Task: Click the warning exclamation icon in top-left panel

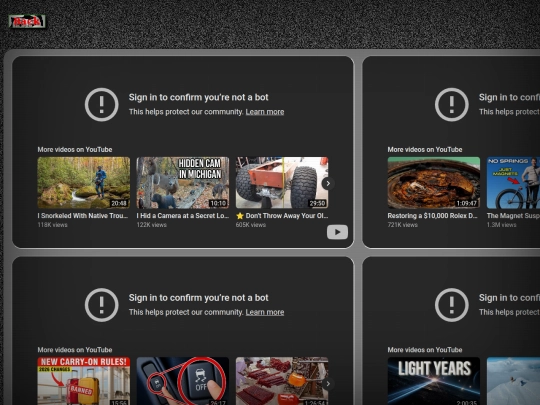Action: point(102,104)
